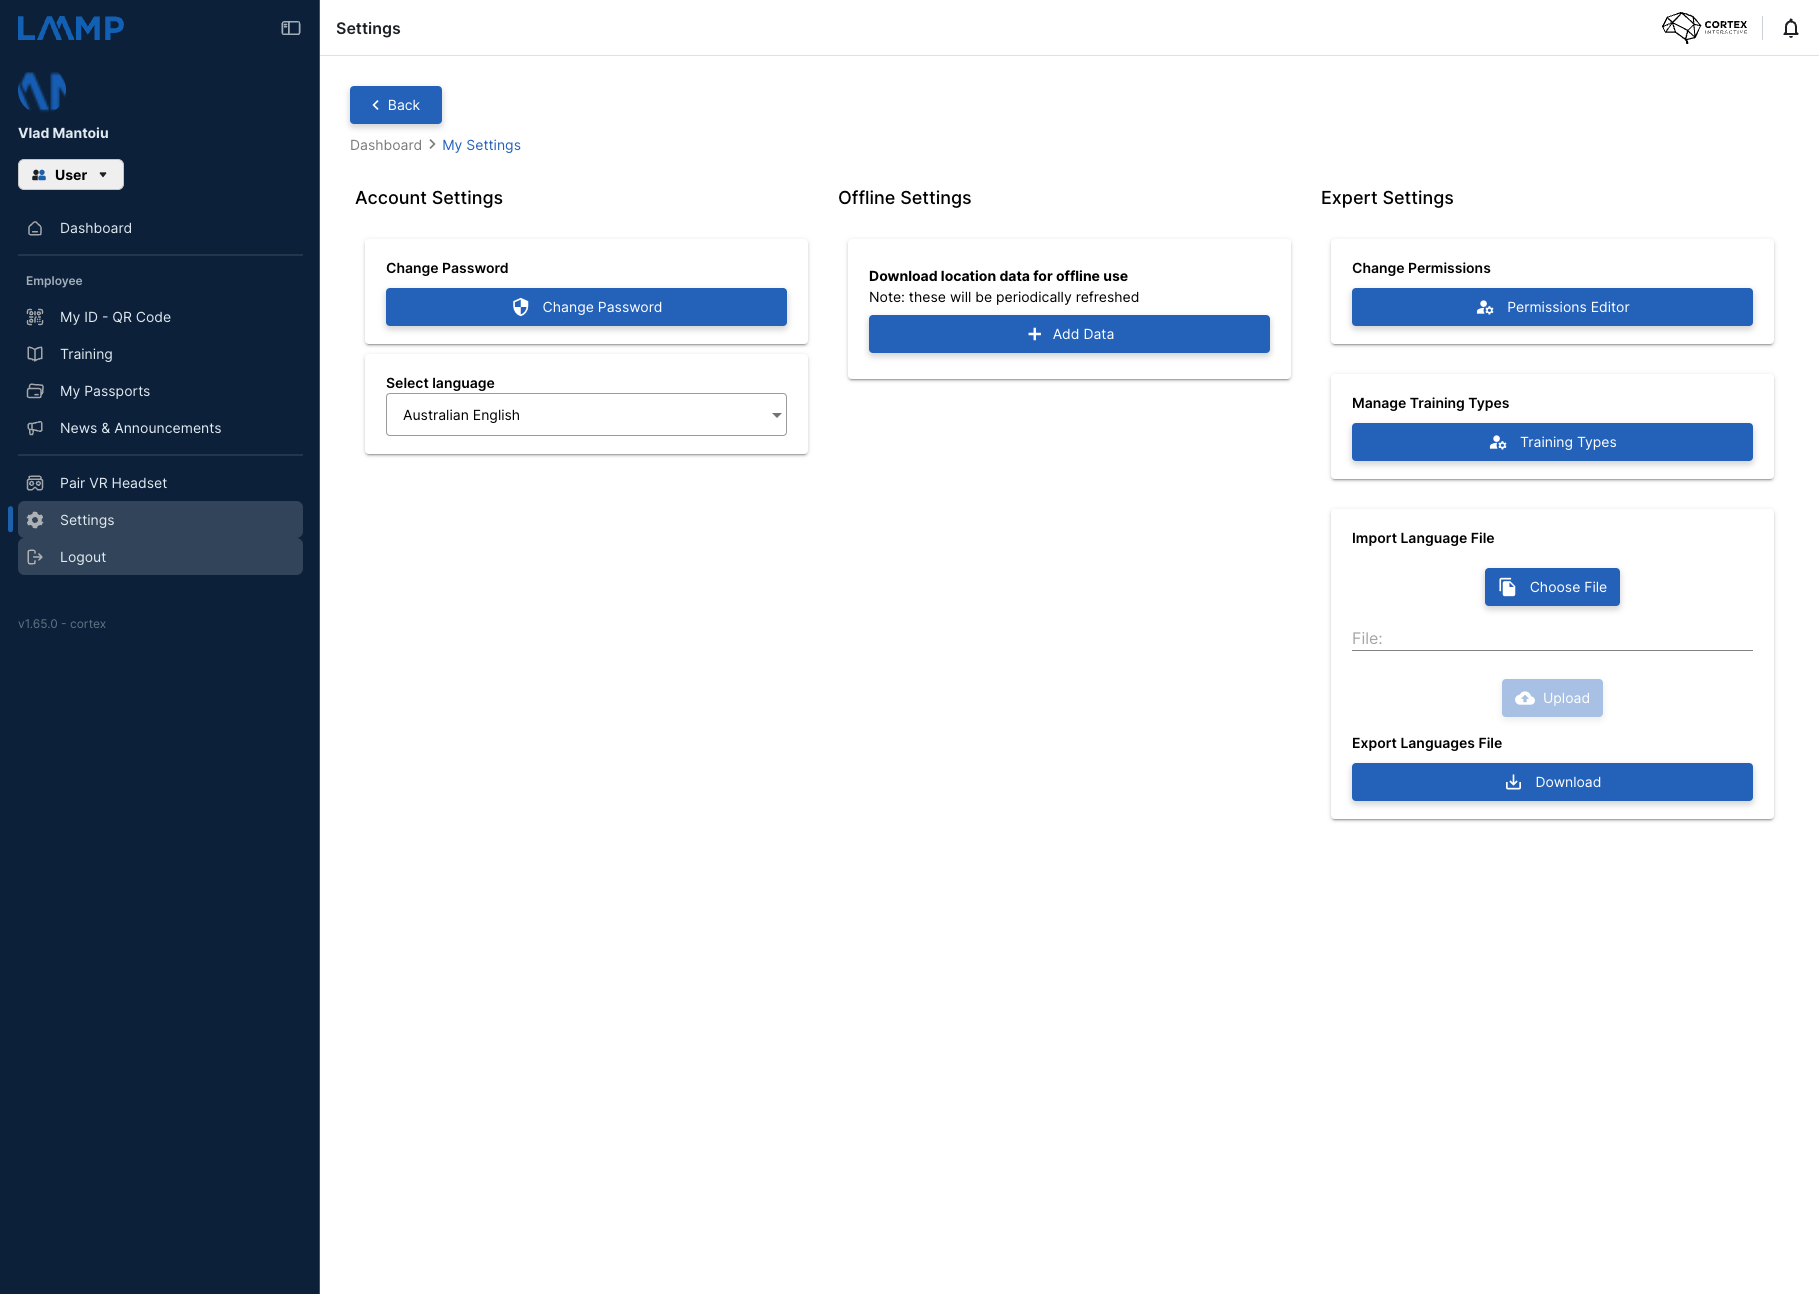Image resolution: width=1819 pixels, height=1294 pixels.
Task: Click Choose File button
Action: (x=1552, y=587)
